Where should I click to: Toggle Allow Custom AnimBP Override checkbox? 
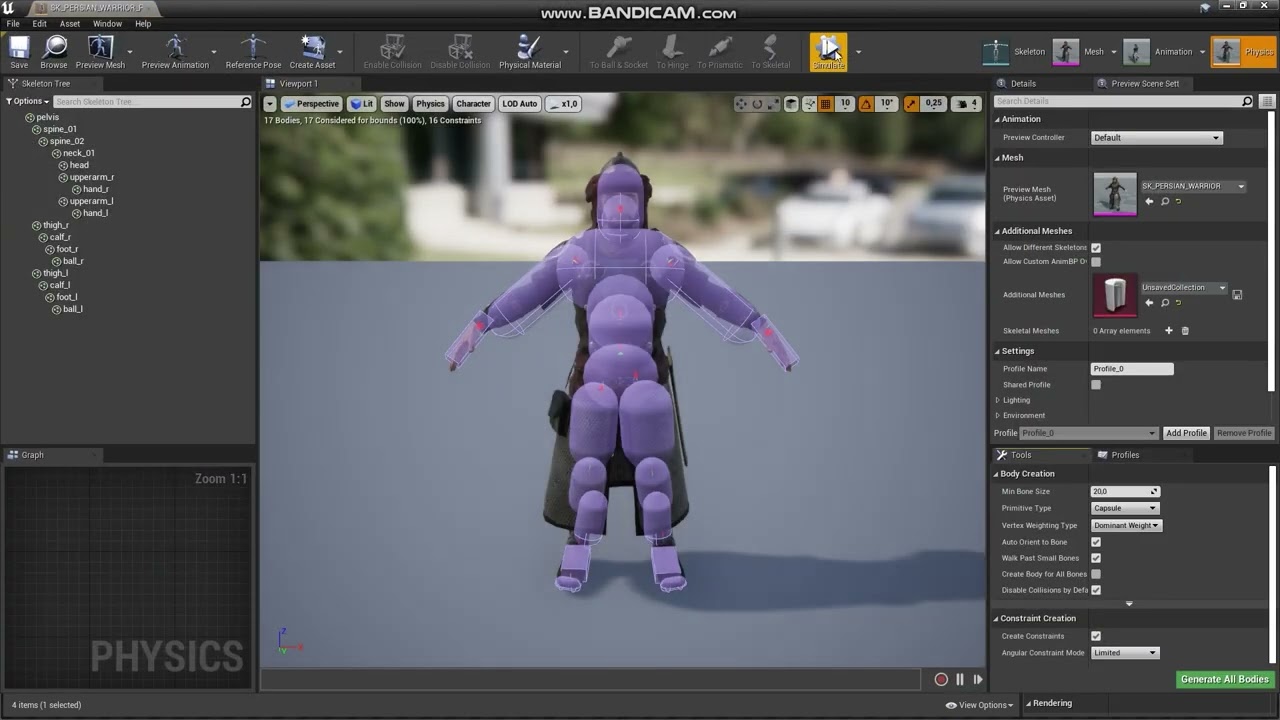pos(1096,262)
